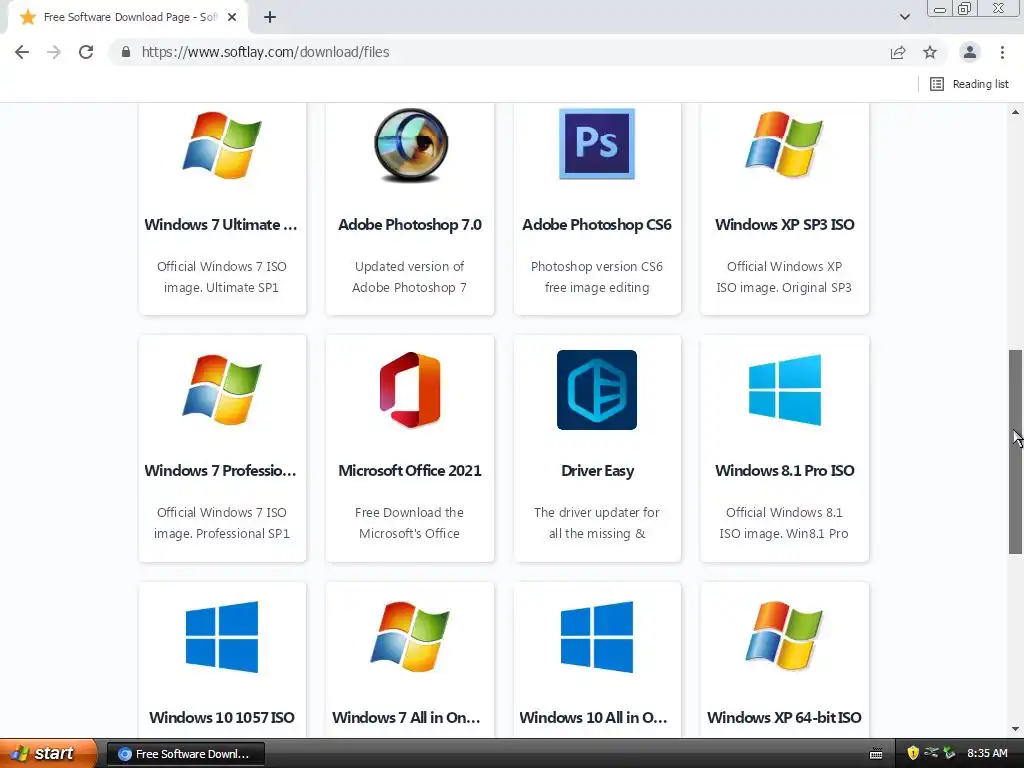Click the safely remove hardware tray icon
The height and width of the screenshot is (768, 1024).
[x=950, y=753]
